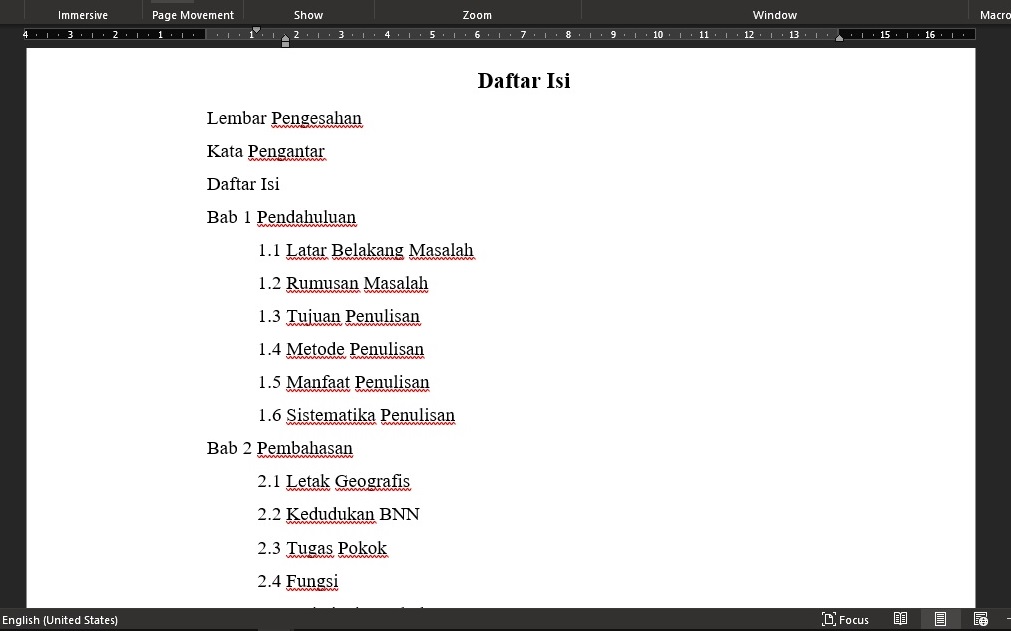Click the right indent marker on ruler
Viewport: 1011px width, 631px height.
click(x=839, y=37)
